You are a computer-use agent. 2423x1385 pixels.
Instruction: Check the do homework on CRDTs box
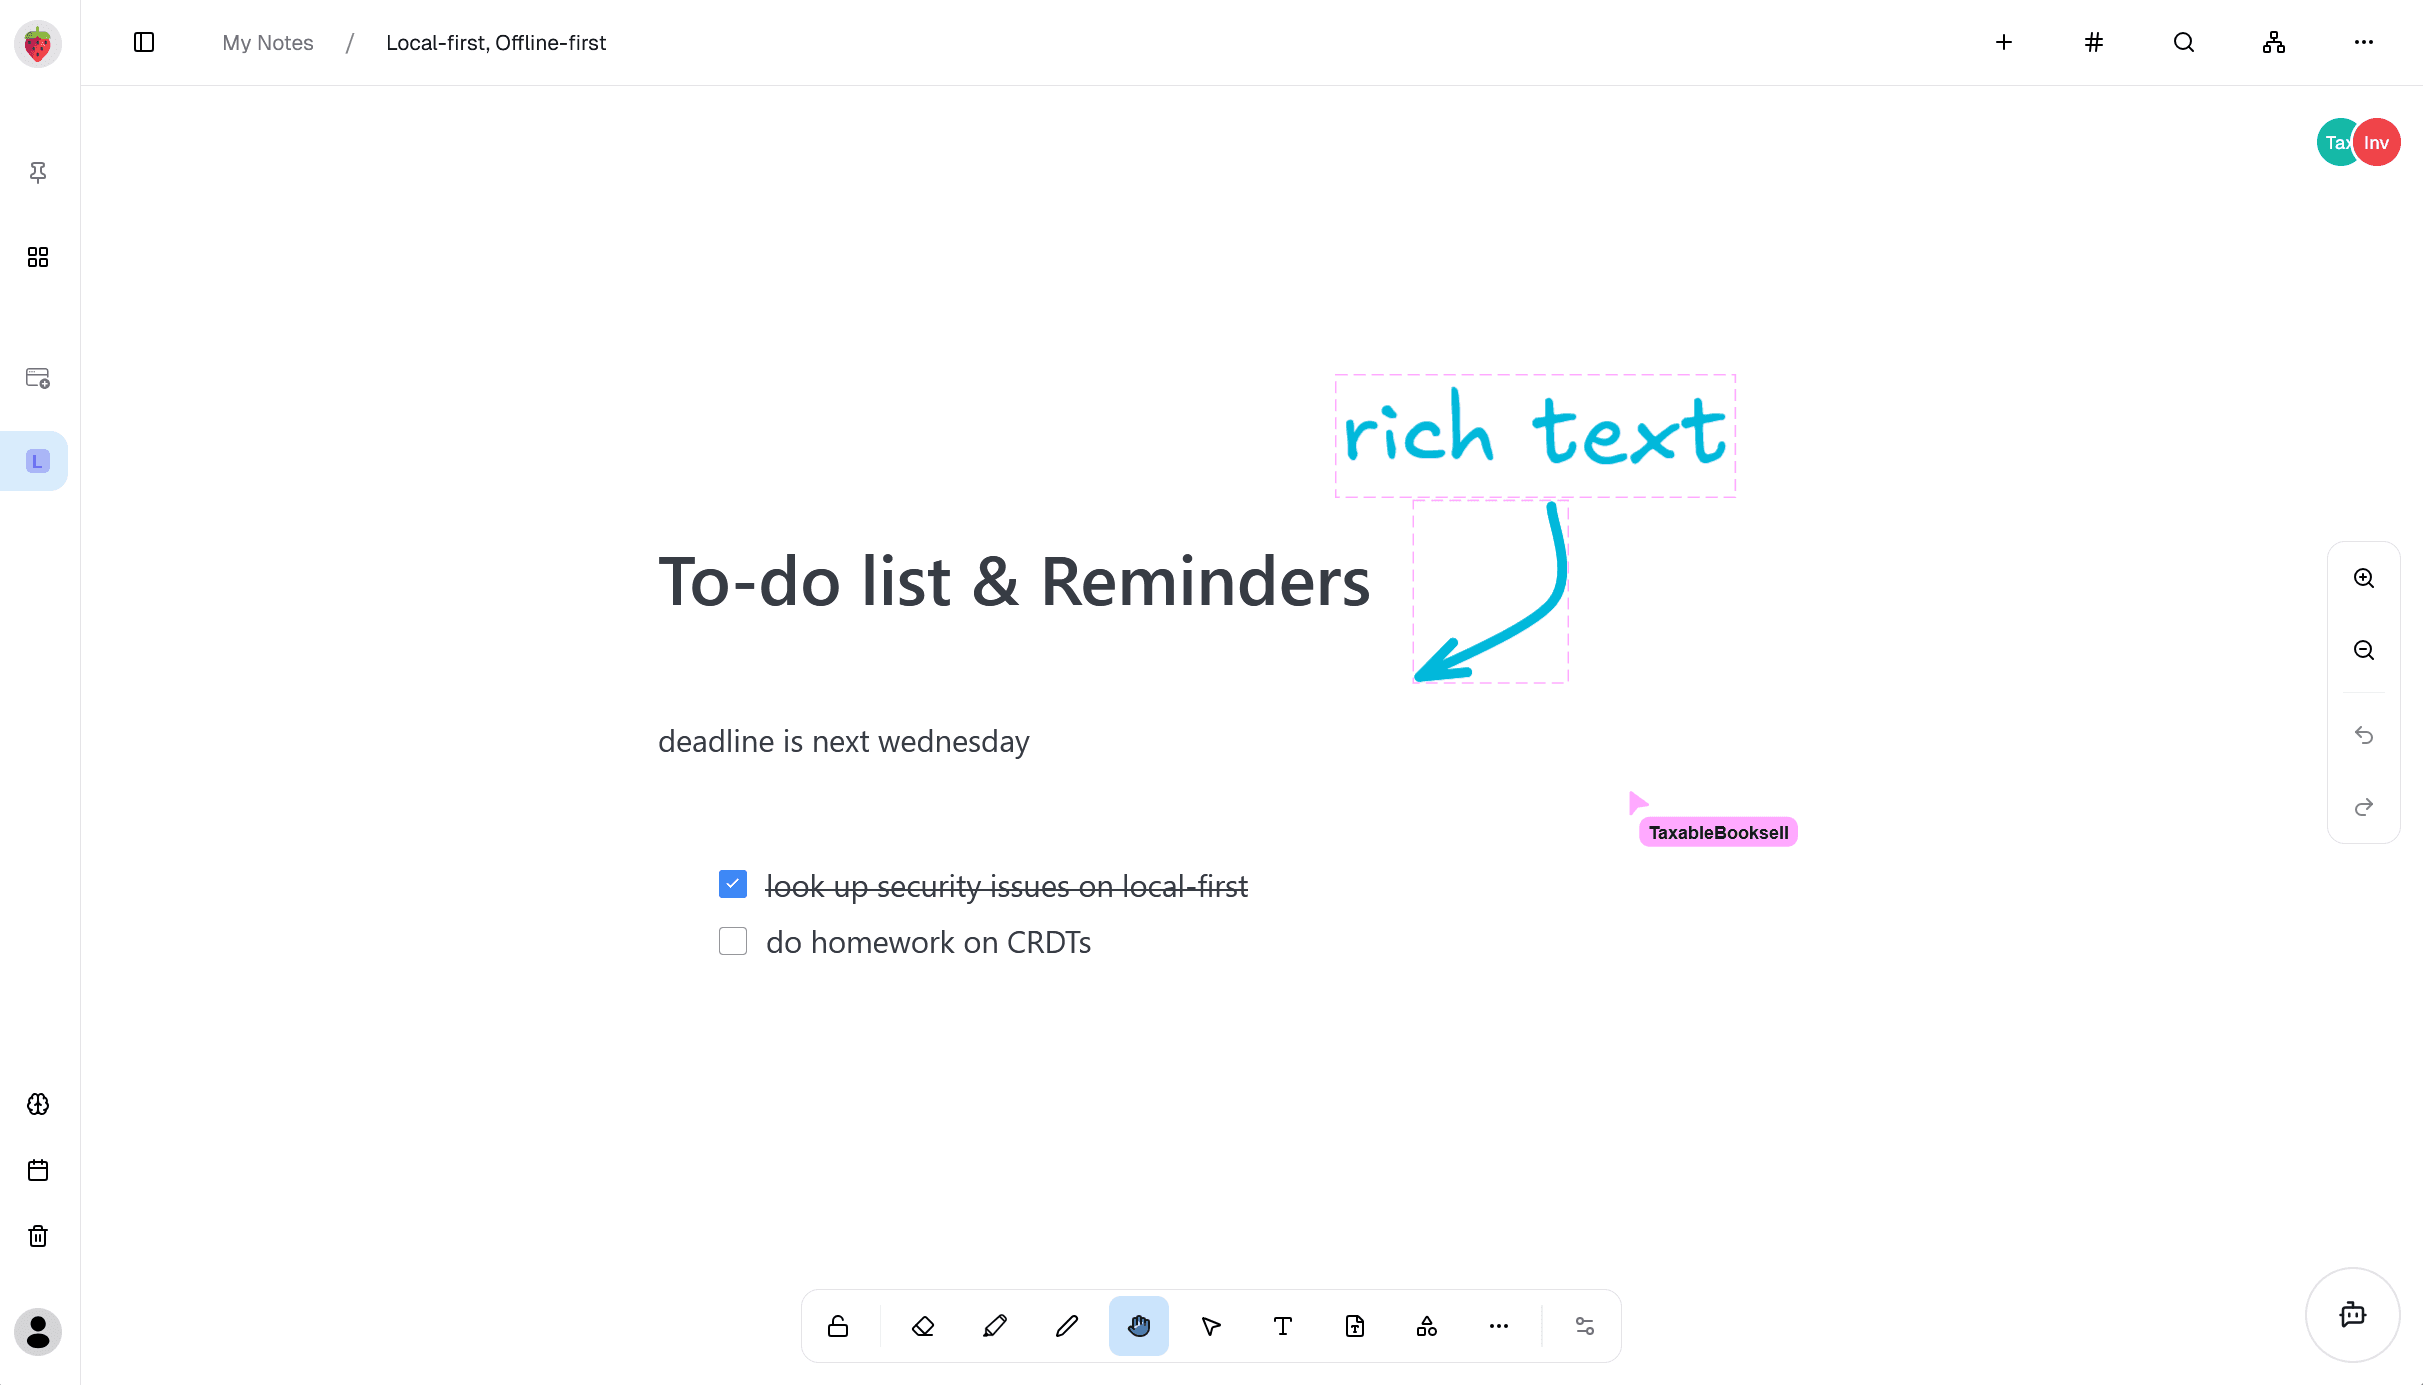732,941
